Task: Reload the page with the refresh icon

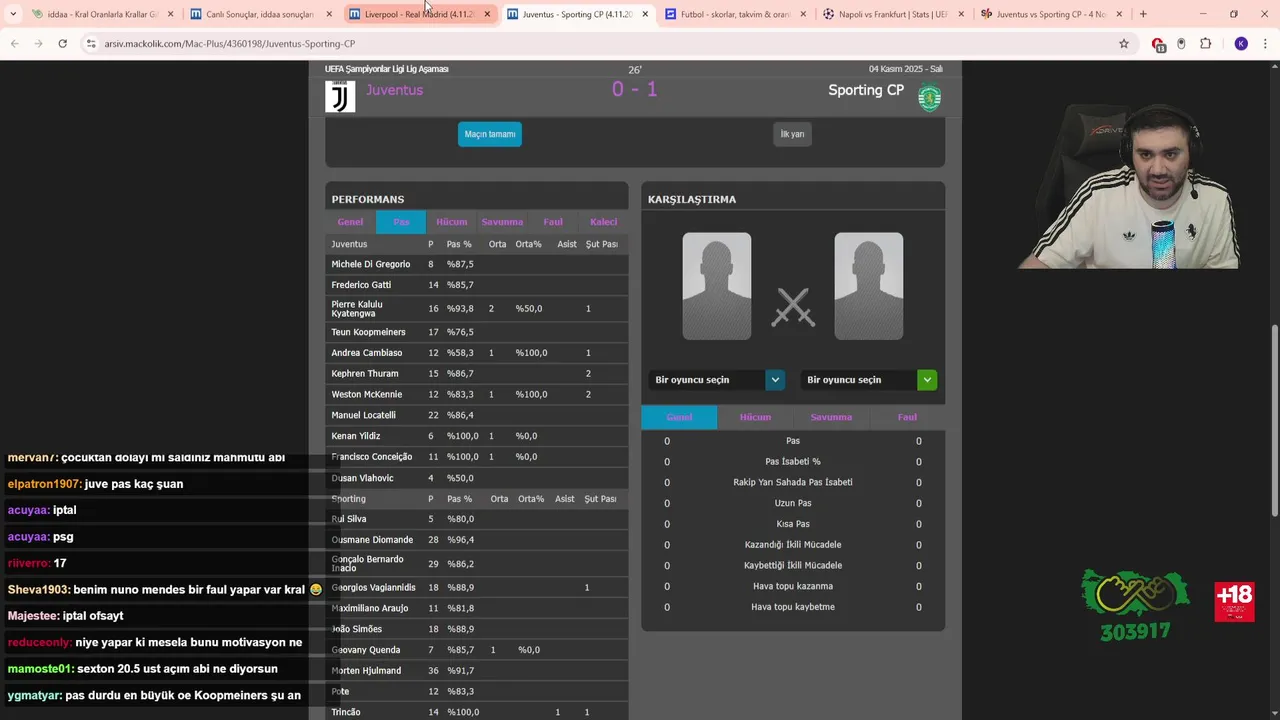Action: coord(62,44)
